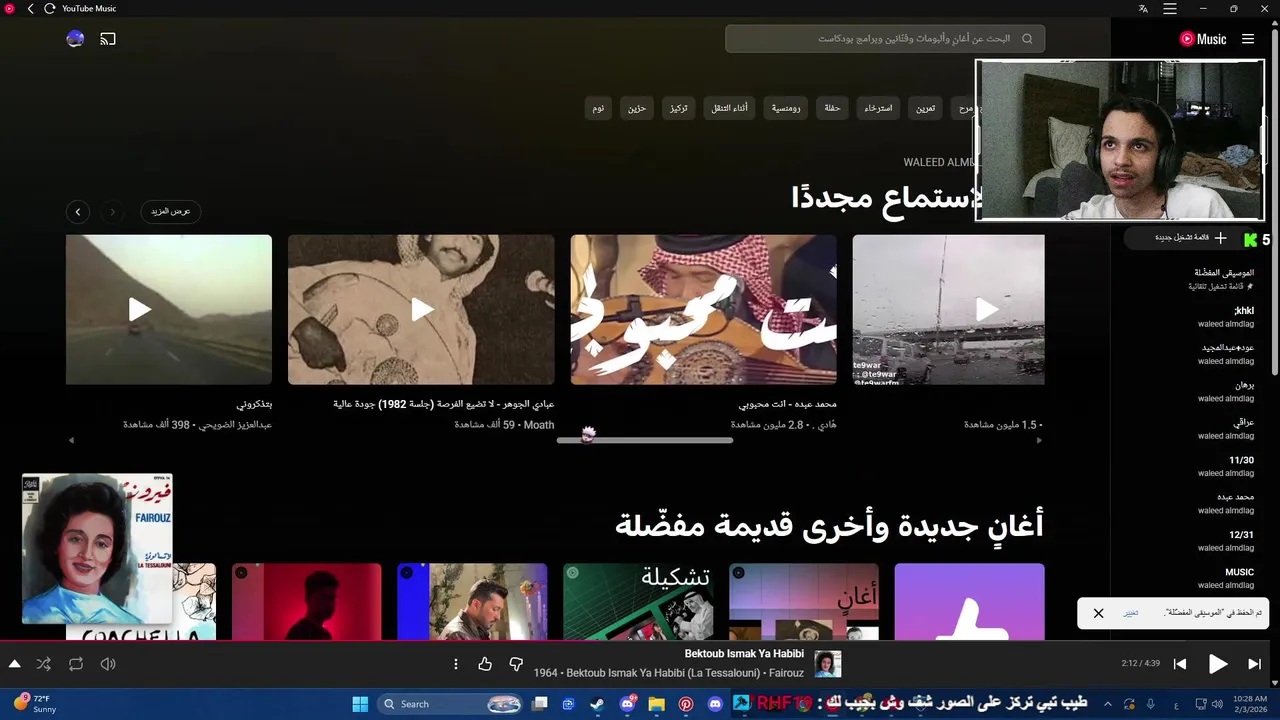Select the حزين mood chip
The image size is (1280, 720).
coord(637,108)
